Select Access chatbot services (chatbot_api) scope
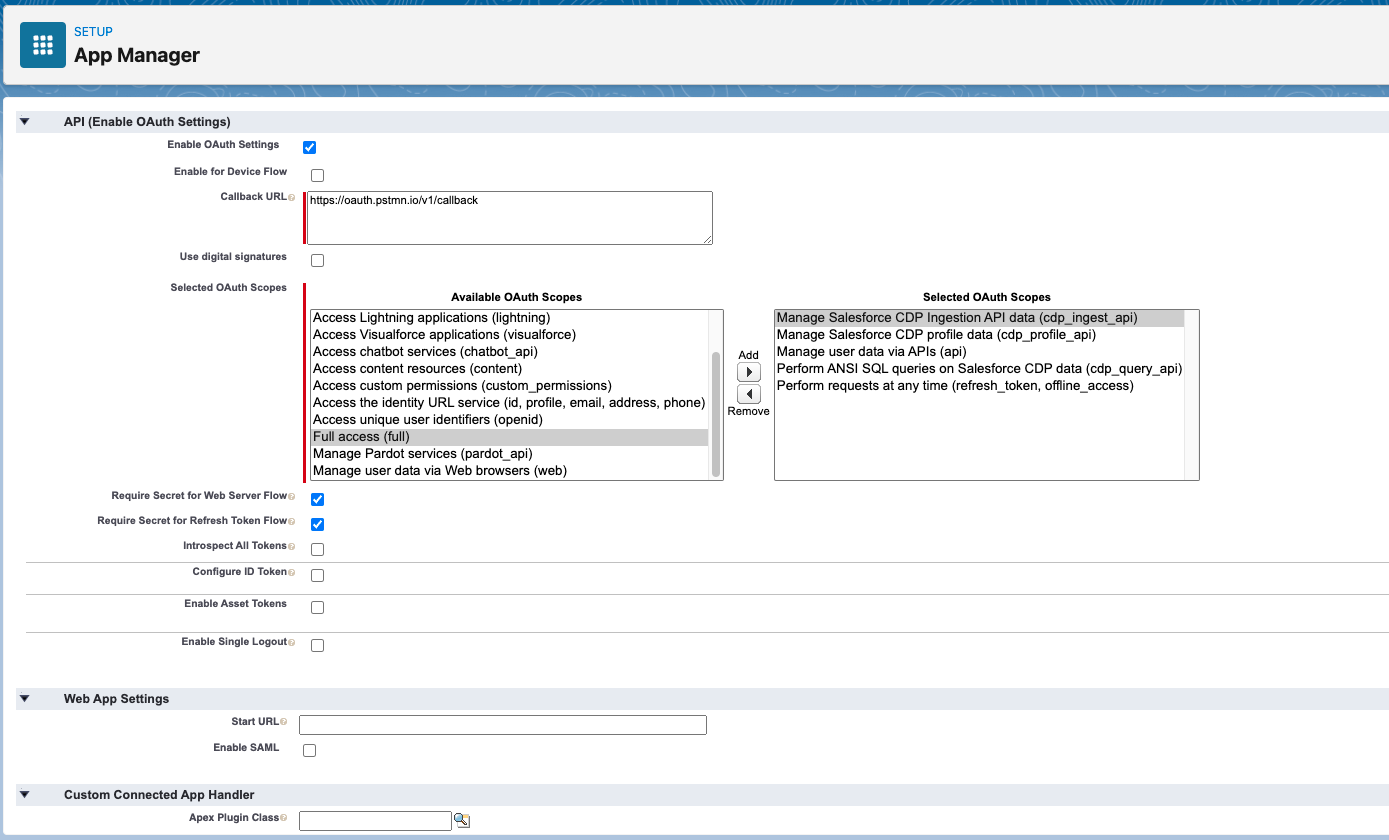The height and width of the screenshot is (840, 1389). pyautogui.click(x=509, y=352)
